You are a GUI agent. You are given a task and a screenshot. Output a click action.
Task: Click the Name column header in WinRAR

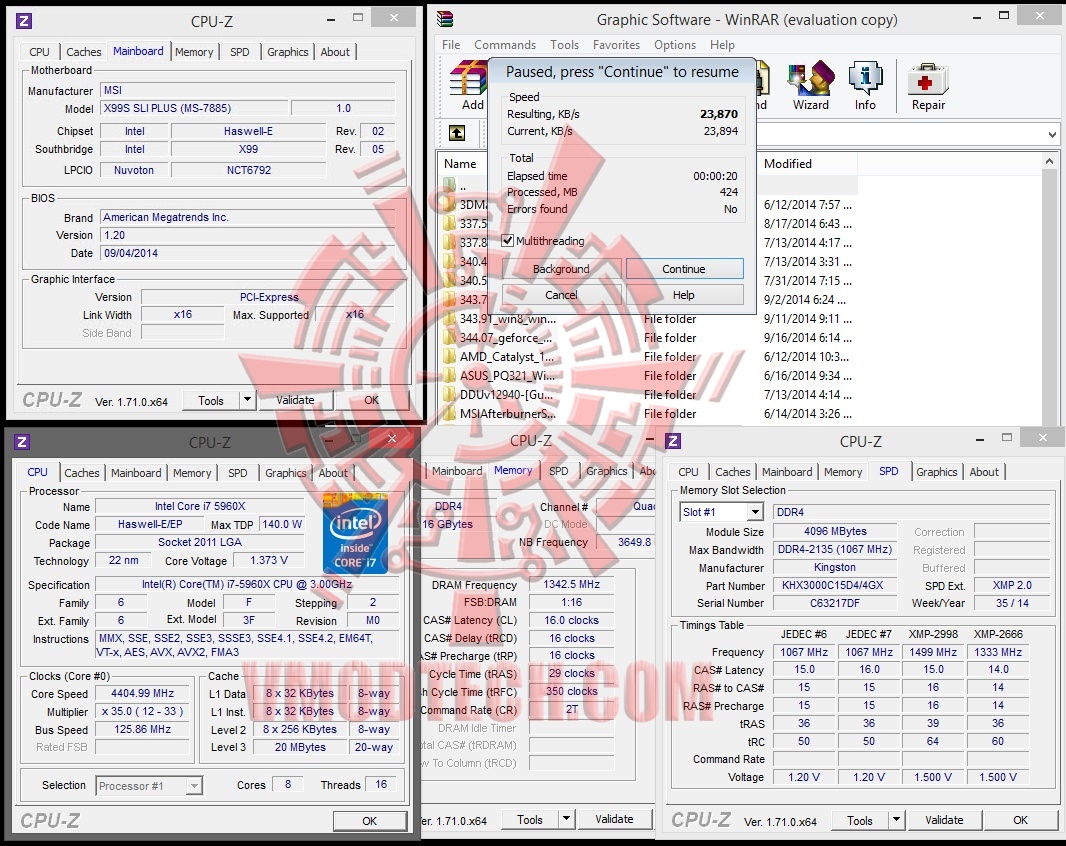pyautogui.click(x=462, y=163)
